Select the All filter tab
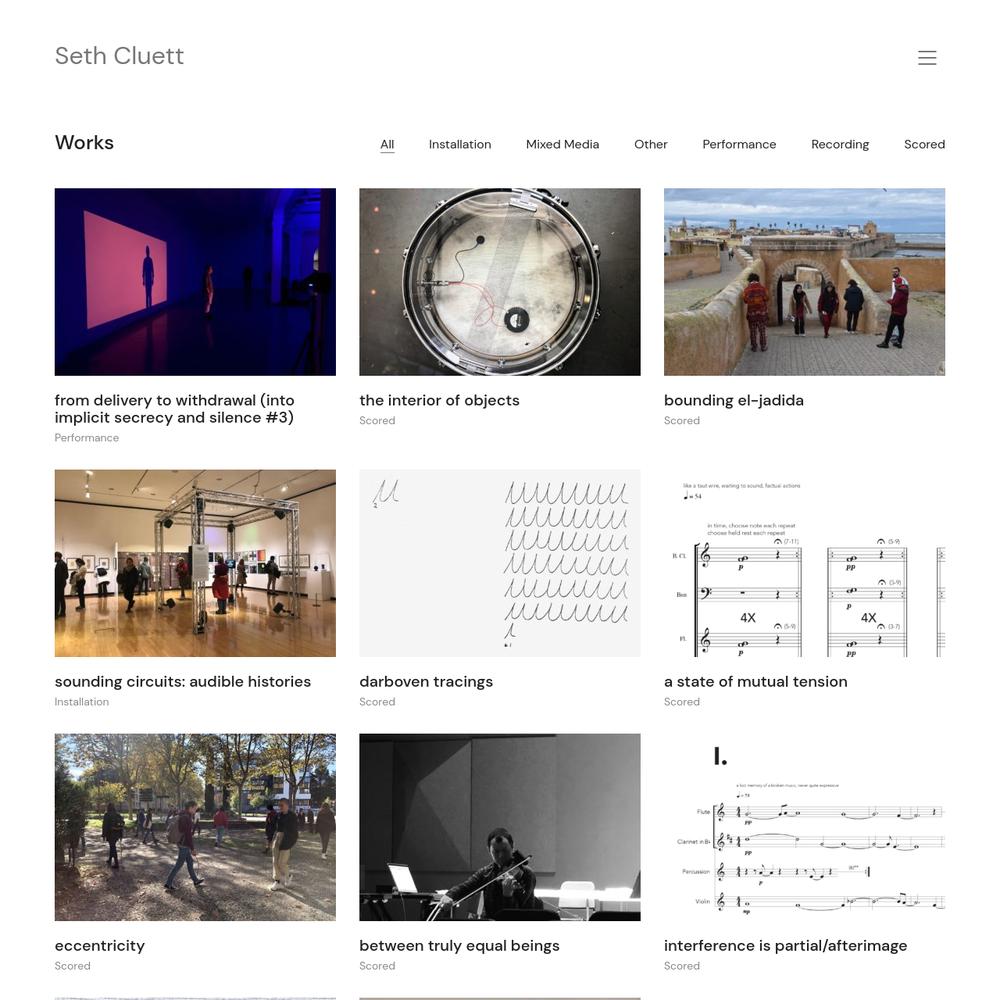Screen dimensions: 1000x1000 pos(387,144)
